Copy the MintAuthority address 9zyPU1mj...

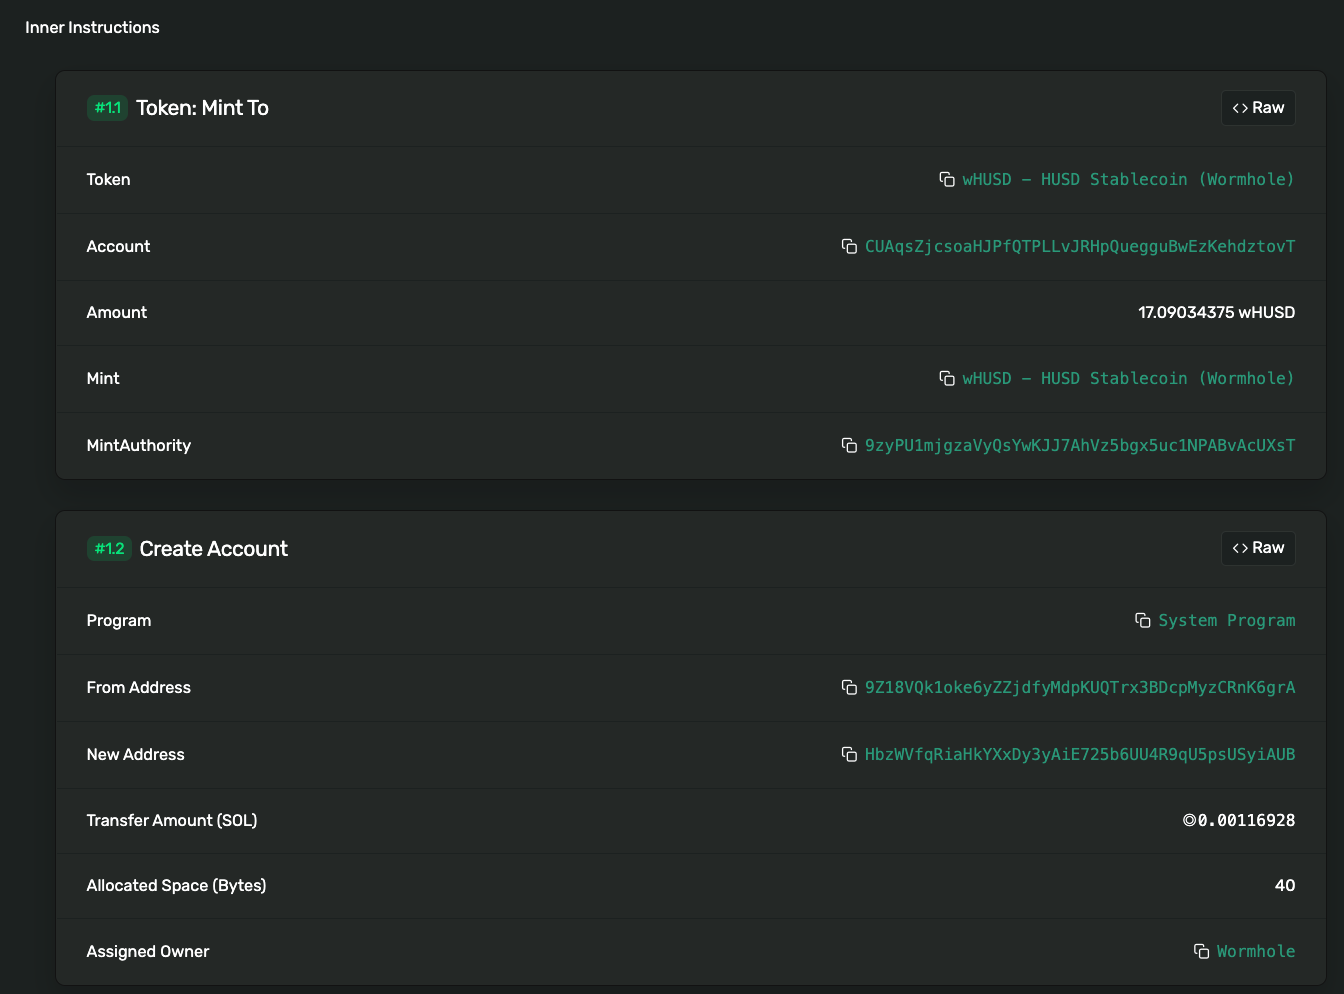[x=849, y=445]
